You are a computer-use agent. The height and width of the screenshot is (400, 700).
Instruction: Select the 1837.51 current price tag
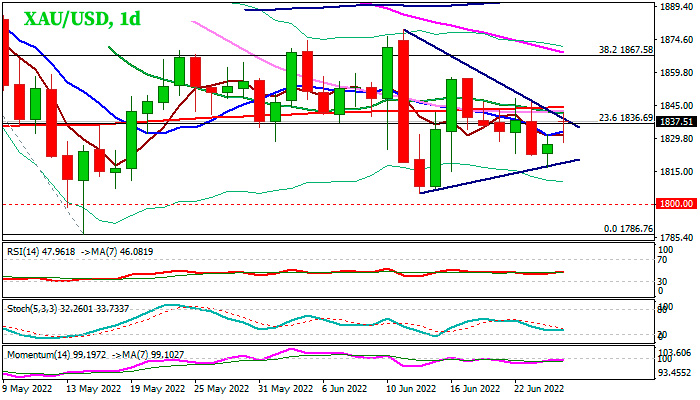662,122
